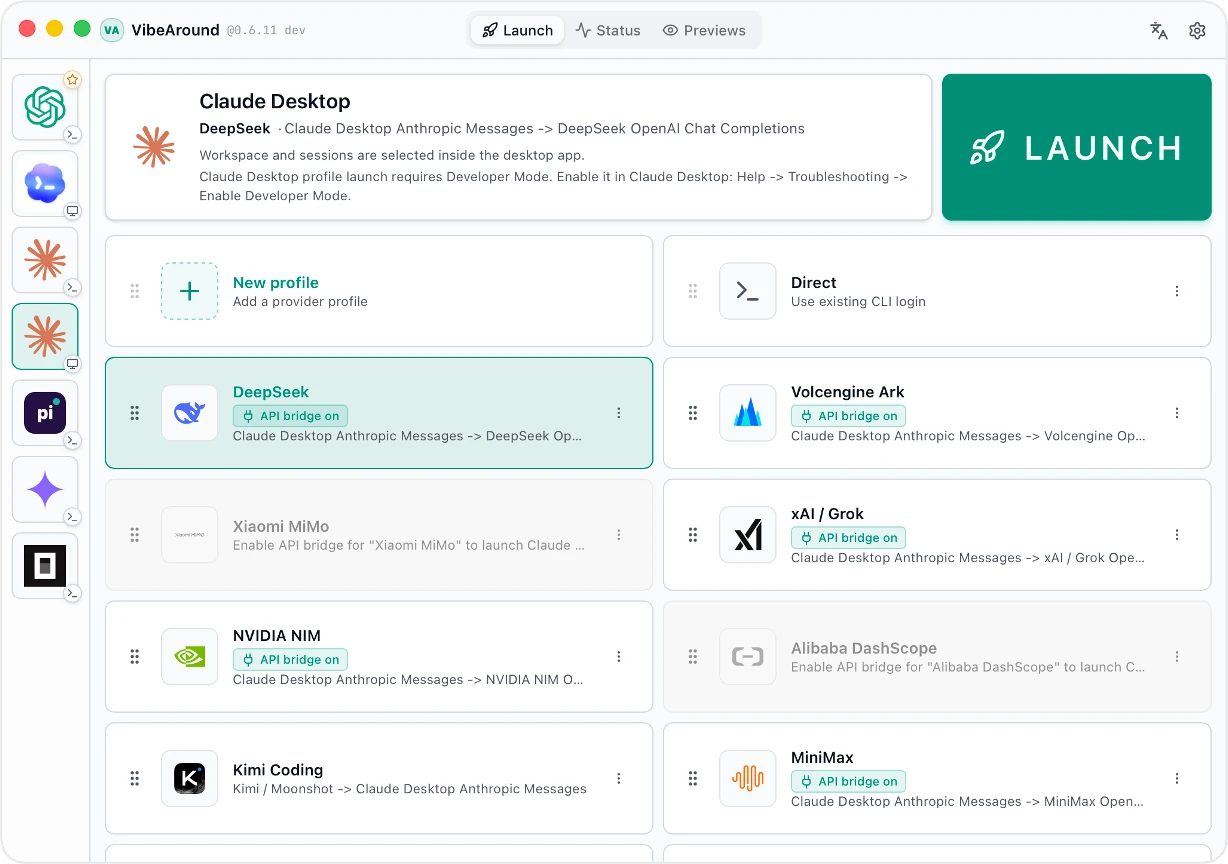Select the ChatGPT app in sidebar
Image resolution: width=1228 pixels, height=864 pixels.
45,107
